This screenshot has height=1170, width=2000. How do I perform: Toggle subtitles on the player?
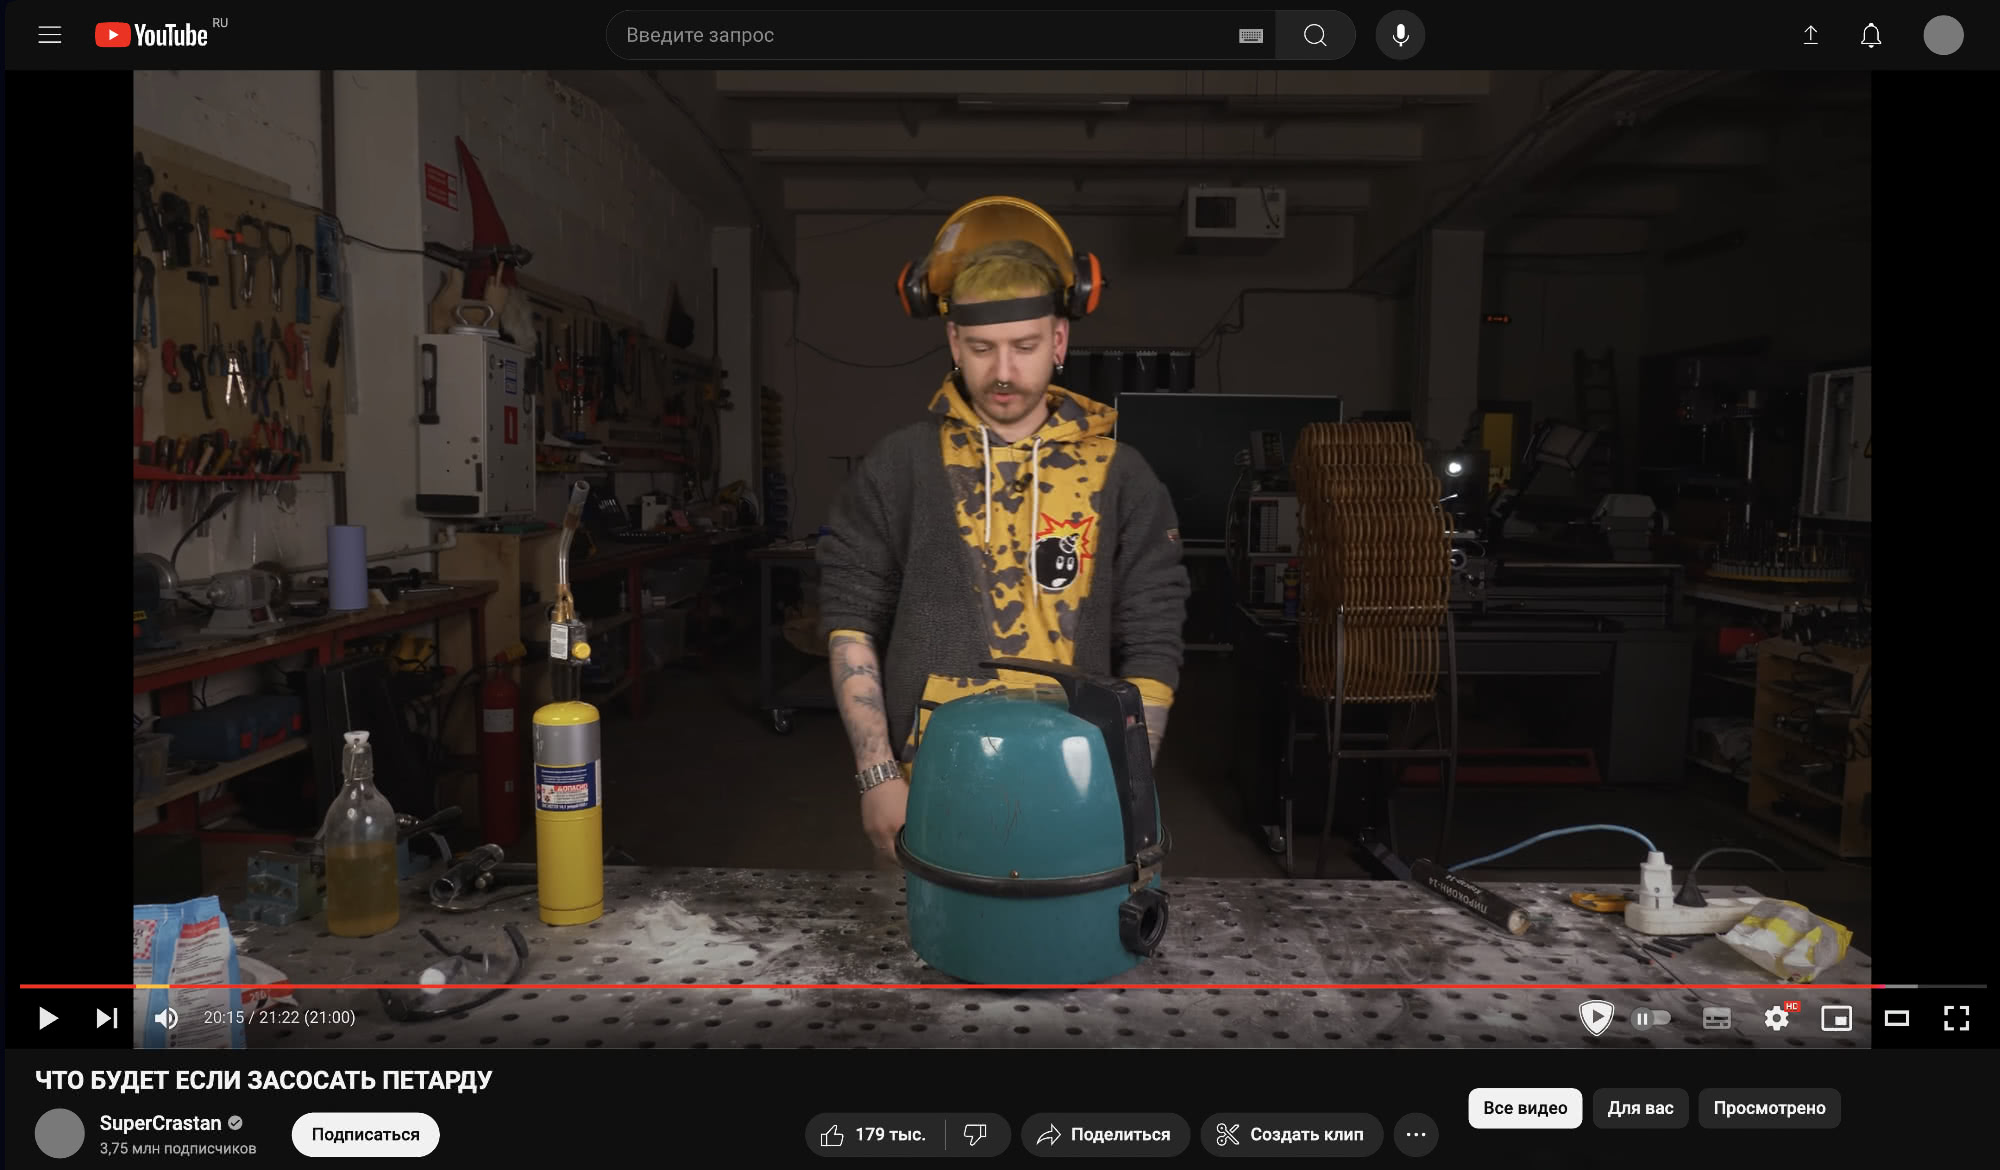pyautogui.click(x=1716, y=1018)
